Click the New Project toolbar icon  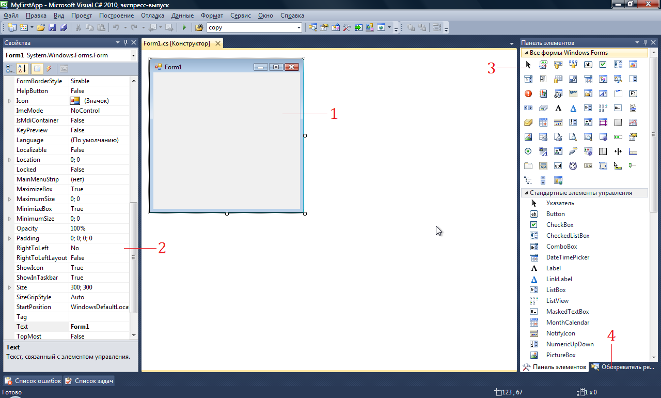(x=12, y=27)
